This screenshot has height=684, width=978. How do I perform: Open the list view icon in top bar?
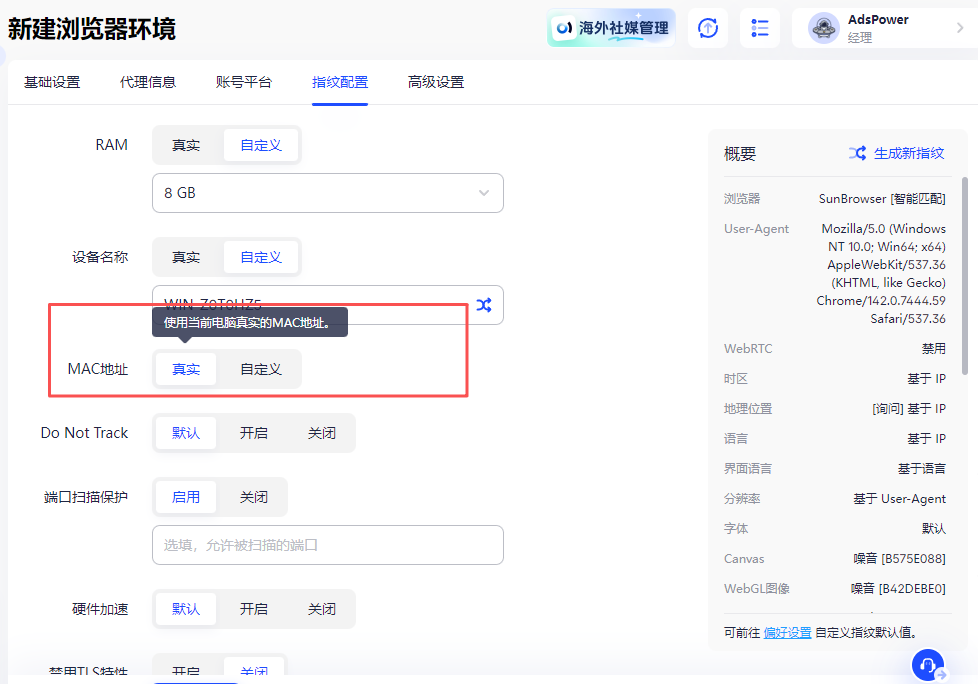tap(759, 28)
